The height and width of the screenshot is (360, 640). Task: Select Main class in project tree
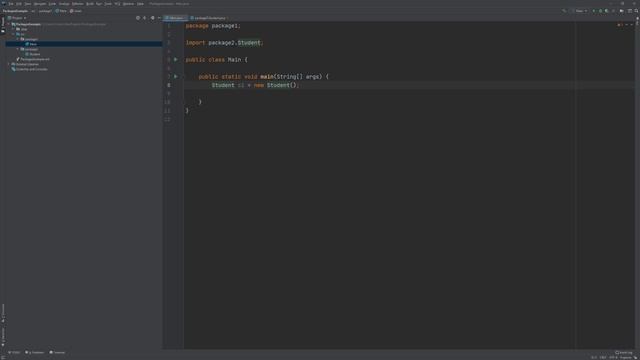[31, 44]
